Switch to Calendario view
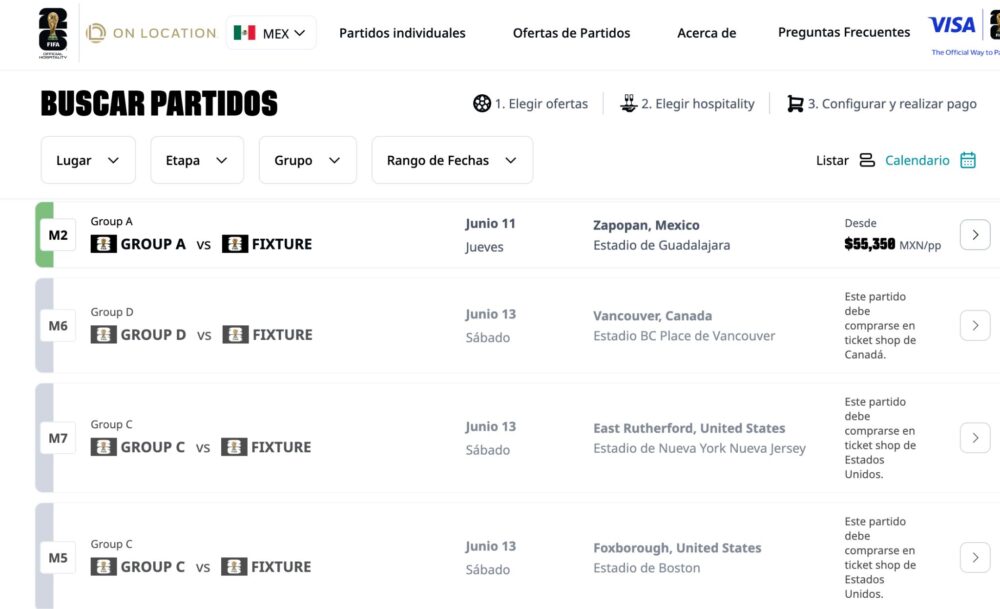Image resolution: width=1000 pixels, height=609 pixels. pos(917,160)
